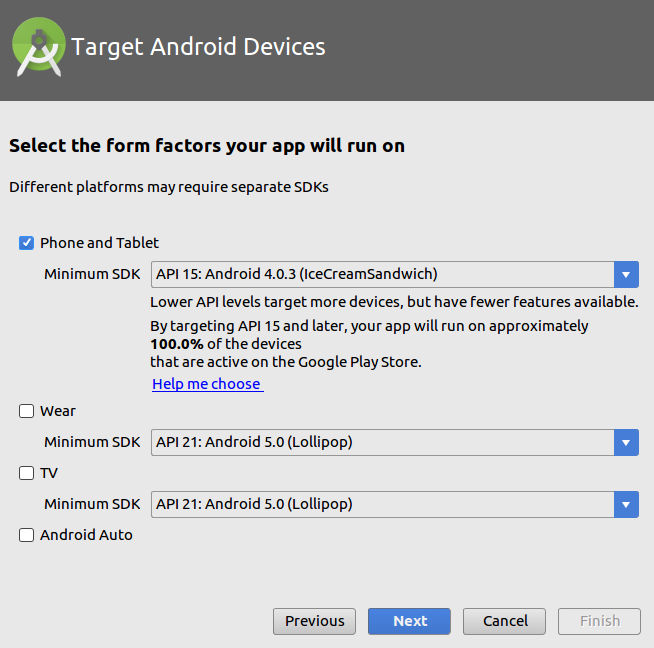
Task: Click the bold 100.0% device coverage text
Action: [x=177, y=344]
